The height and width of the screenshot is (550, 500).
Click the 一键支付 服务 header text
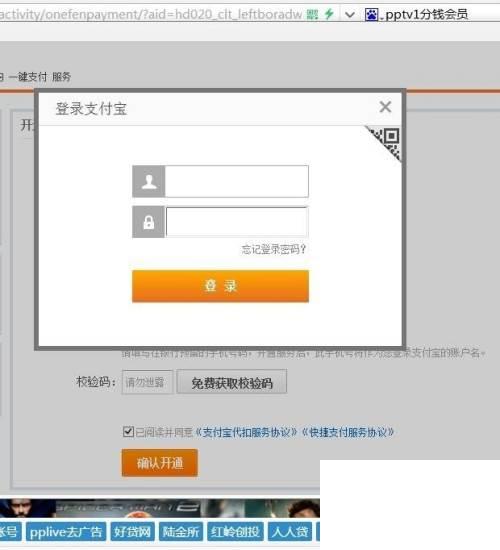click(40, 77)
